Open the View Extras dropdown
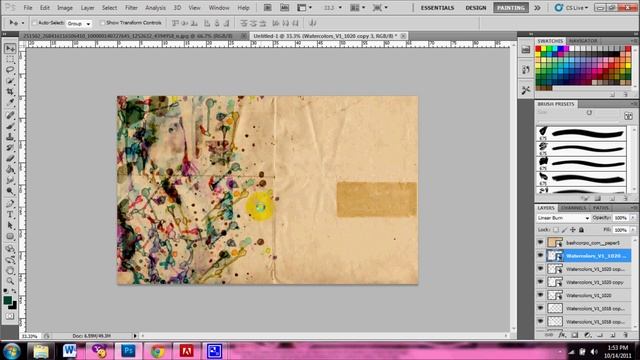640x360 pixels. tap(304, 7)
